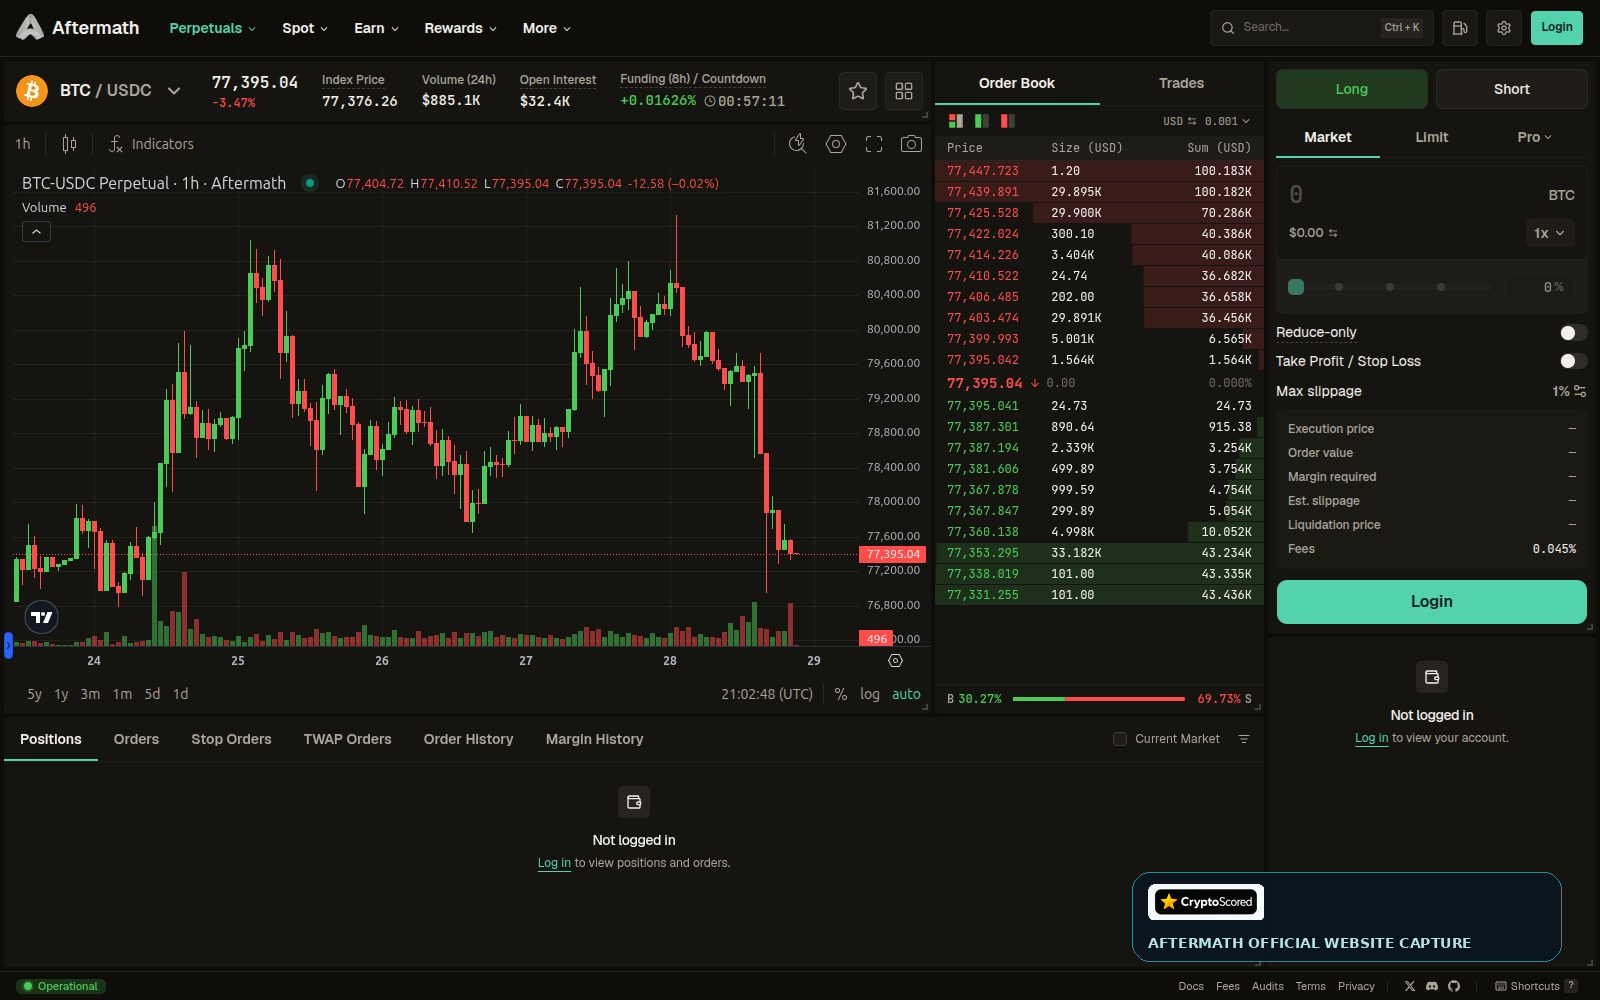This screenshot has width=1600, height=1000.
Task: Show asks only order book icon
Action: pyautogui.click(x=1007, y=121)
